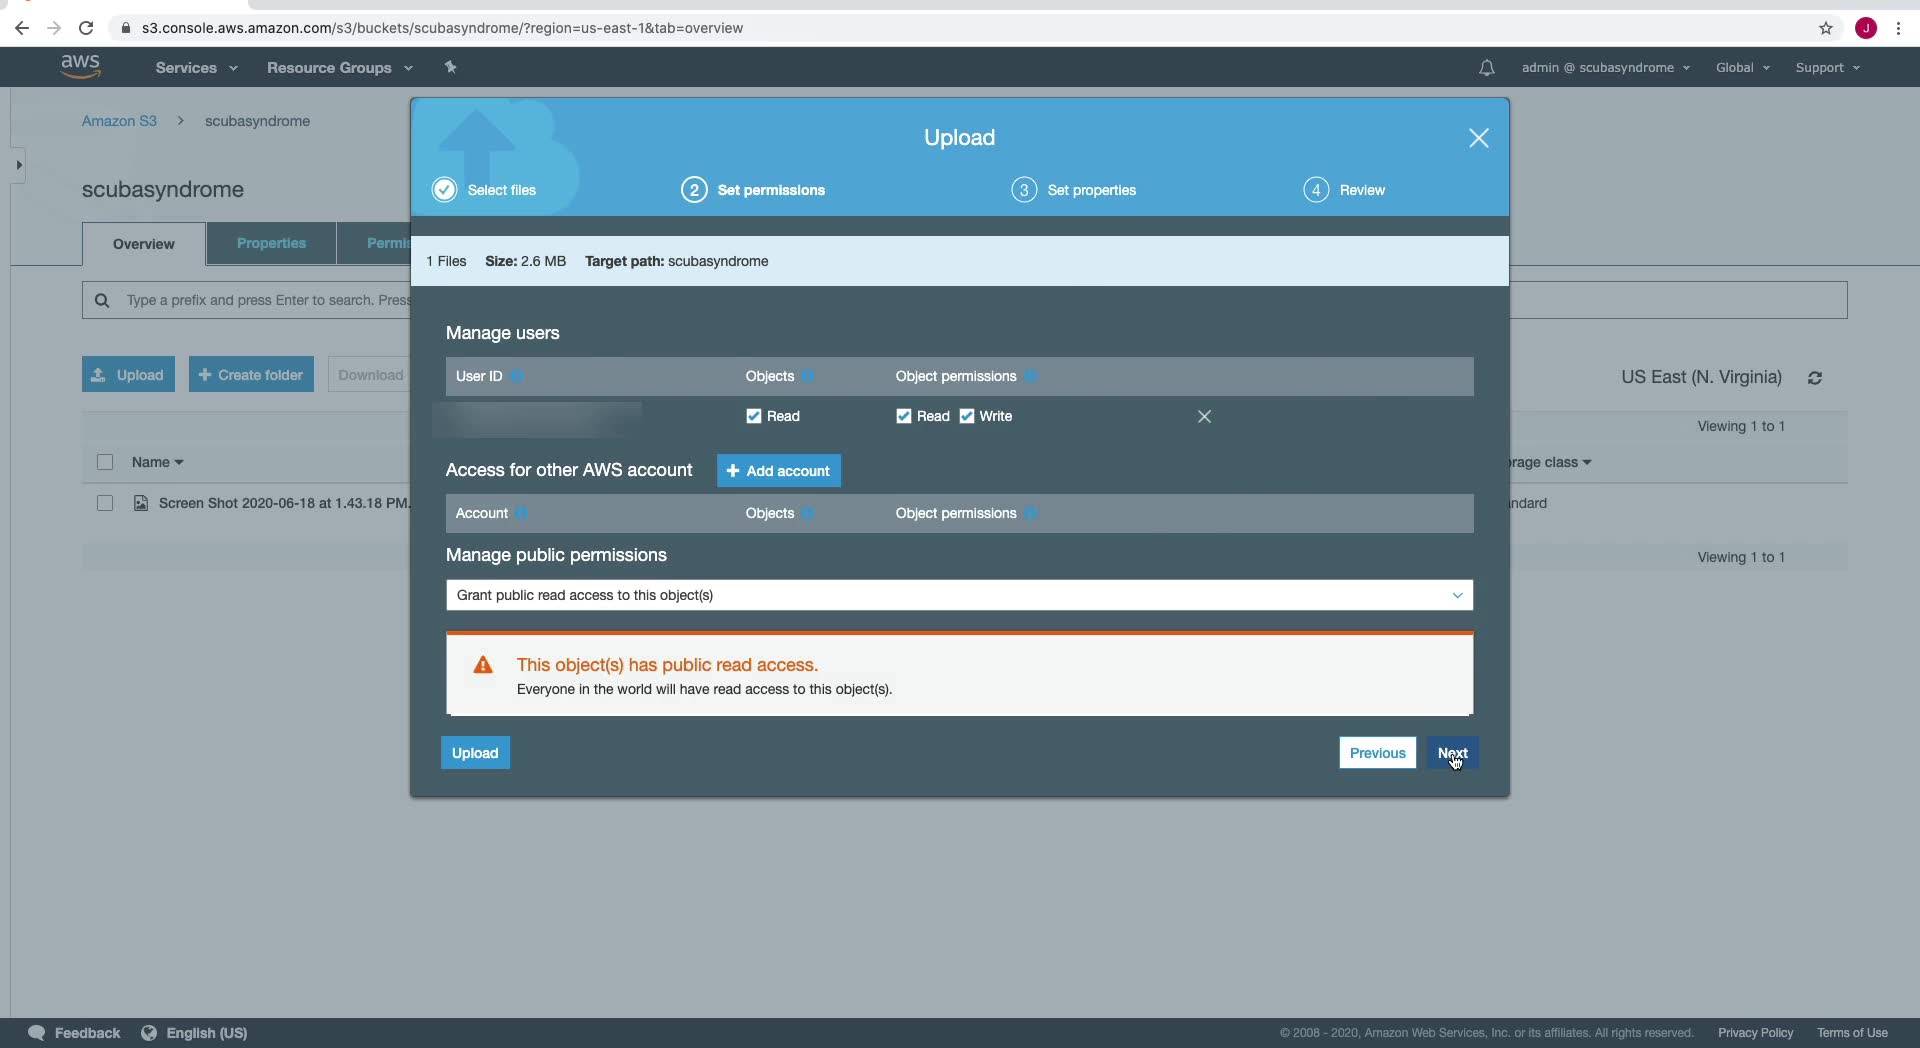Click the browser back arrow
Viewport: 1920px width, 1048px height.
point(22,28)
